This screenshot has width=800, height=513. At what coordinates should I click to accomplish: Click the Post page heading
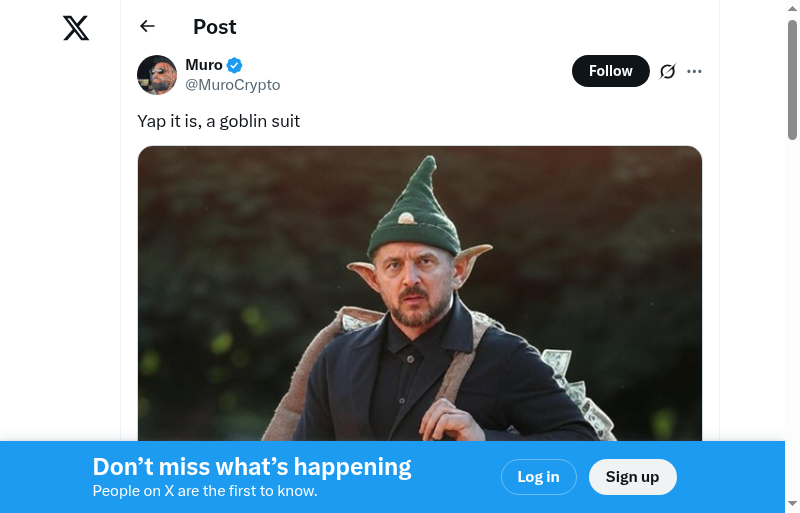(x=215, y=27)
